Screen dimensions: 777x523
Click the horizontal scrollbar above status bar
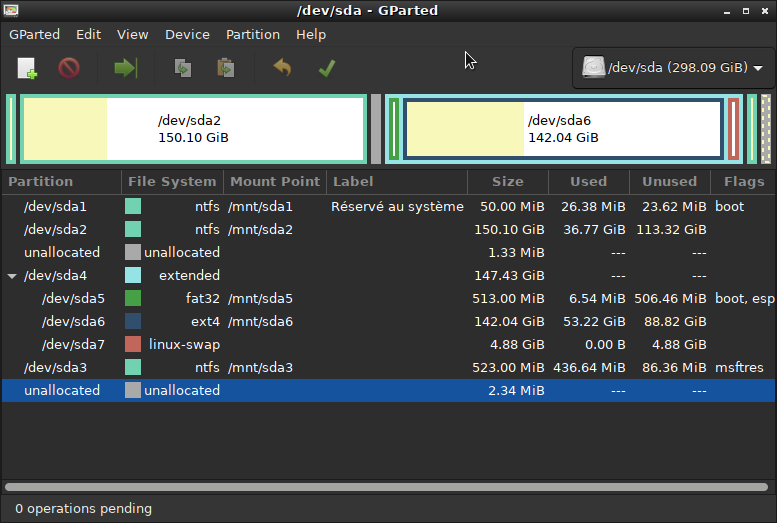[386, 487]
